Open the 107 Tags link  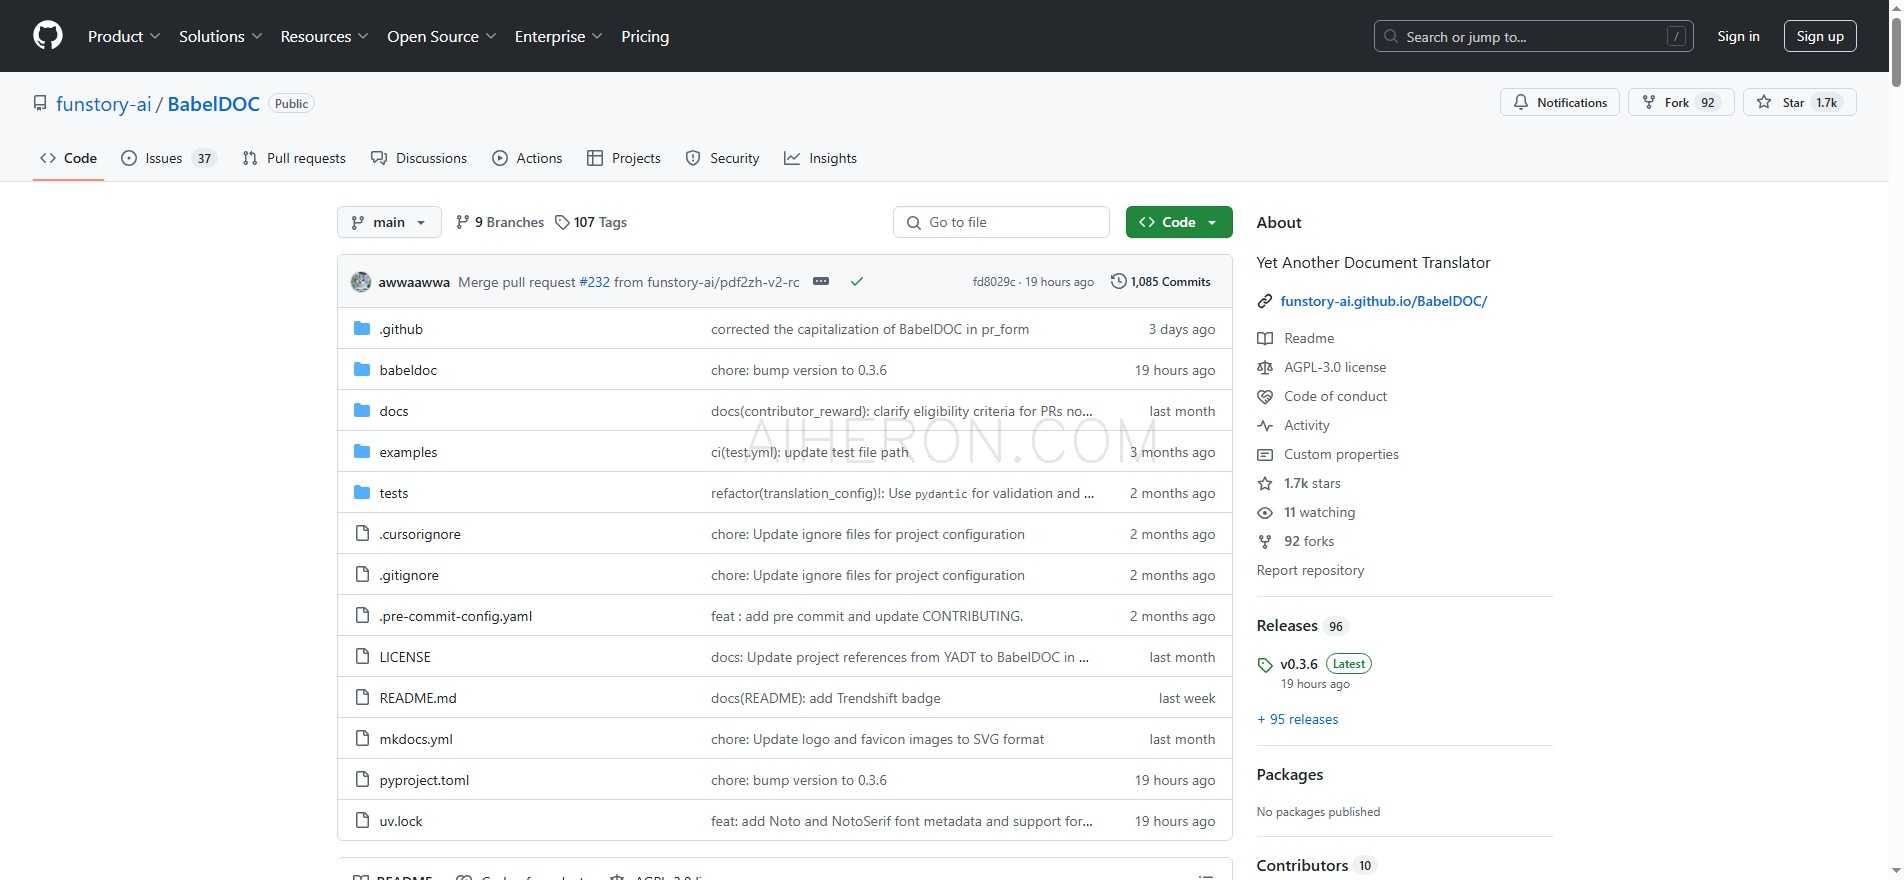click(591, 222)
